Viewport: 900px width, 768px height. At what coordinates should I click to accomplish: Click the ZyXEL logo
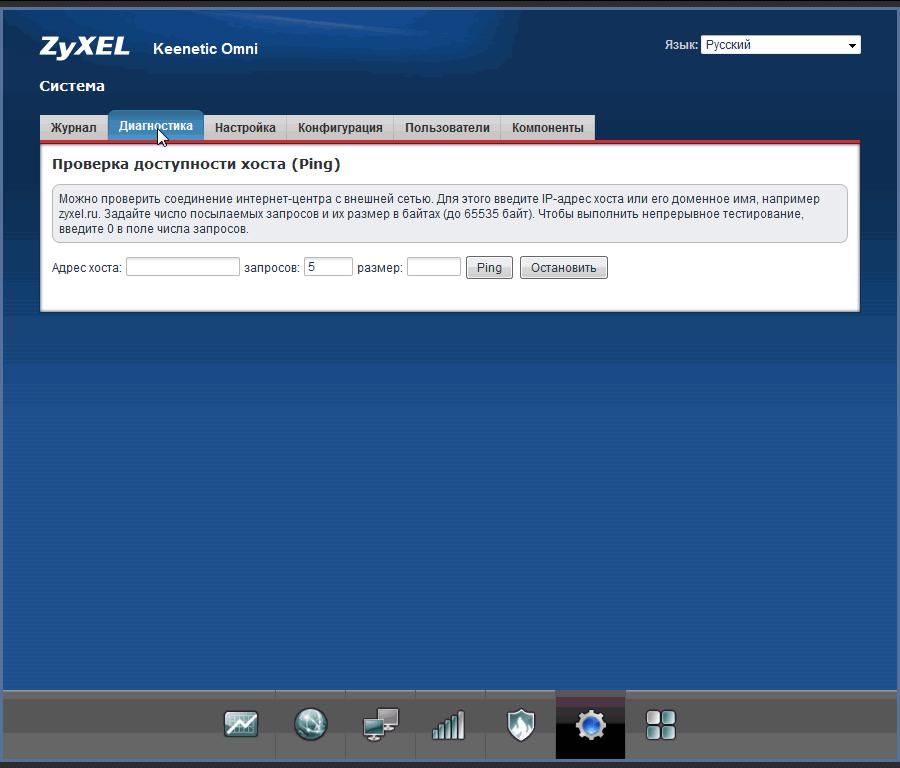click(x=85, y=47)
